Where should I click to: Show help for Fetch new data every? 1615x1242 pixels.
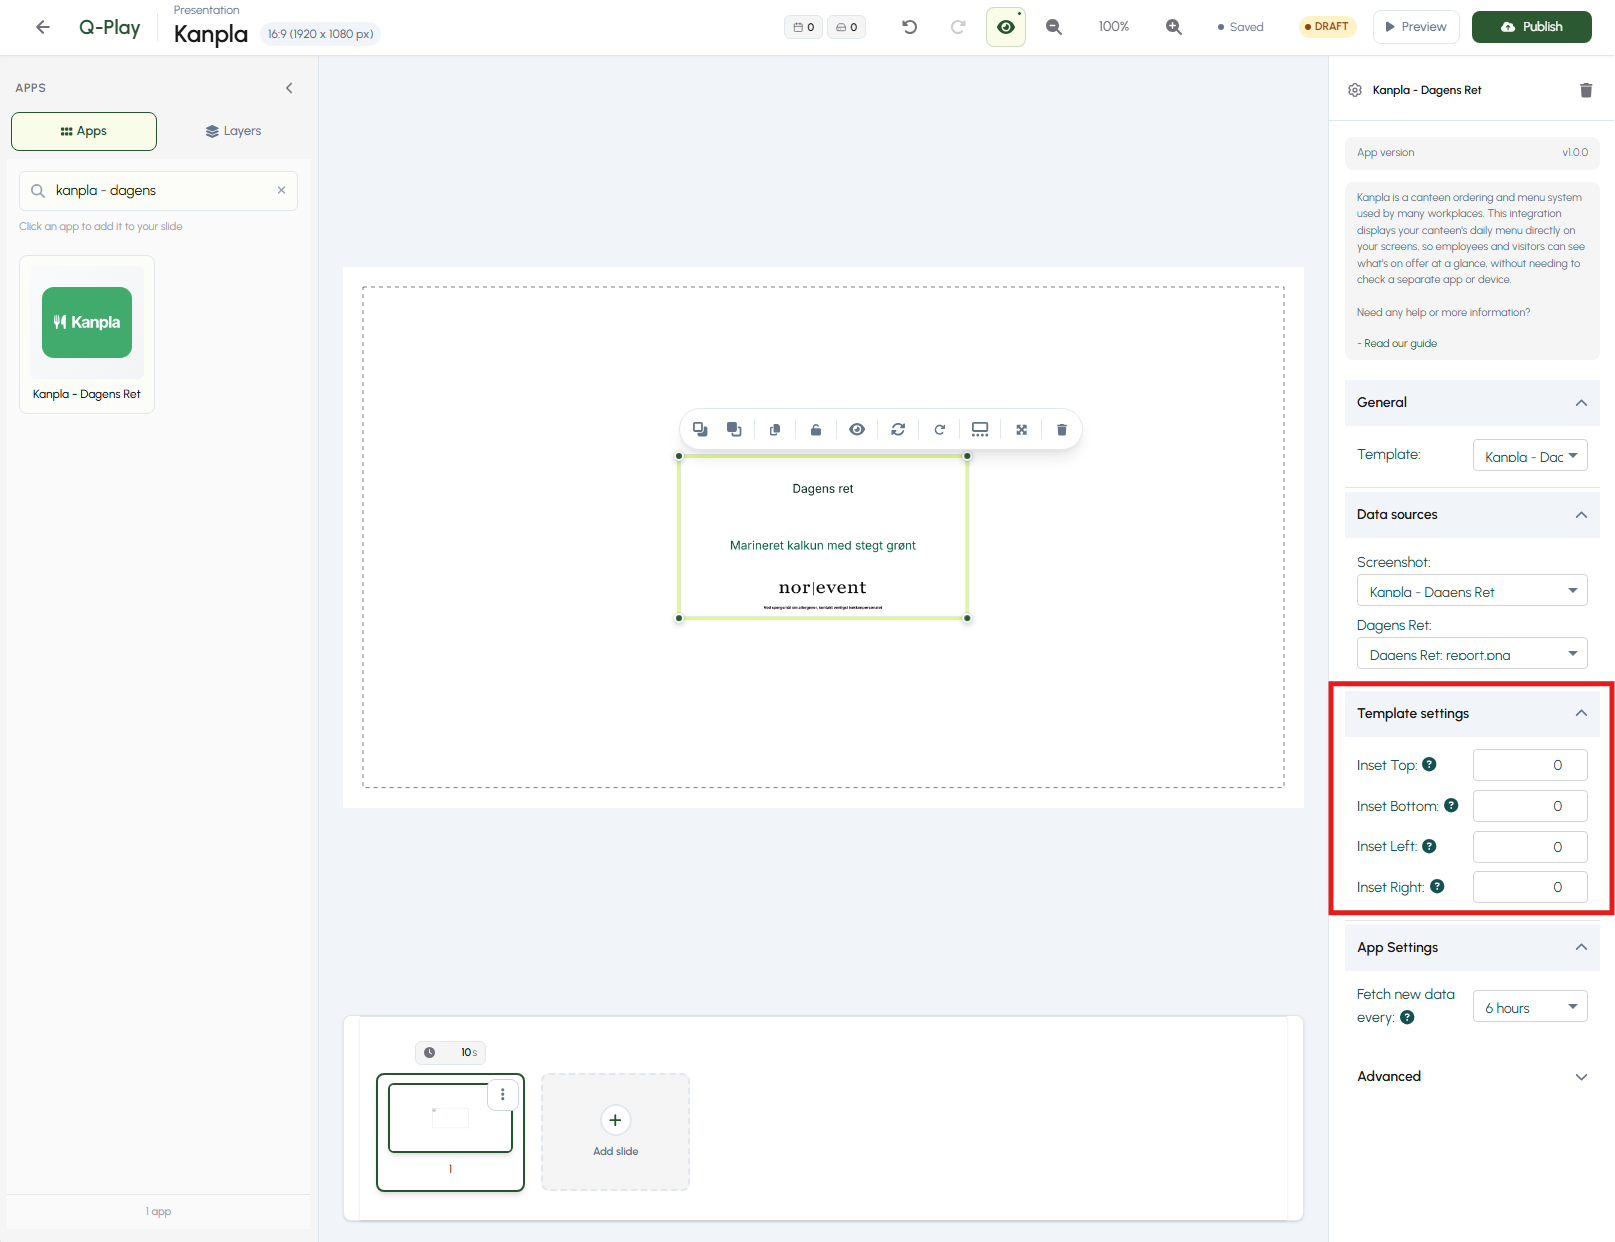[x=1407, y=1017]
